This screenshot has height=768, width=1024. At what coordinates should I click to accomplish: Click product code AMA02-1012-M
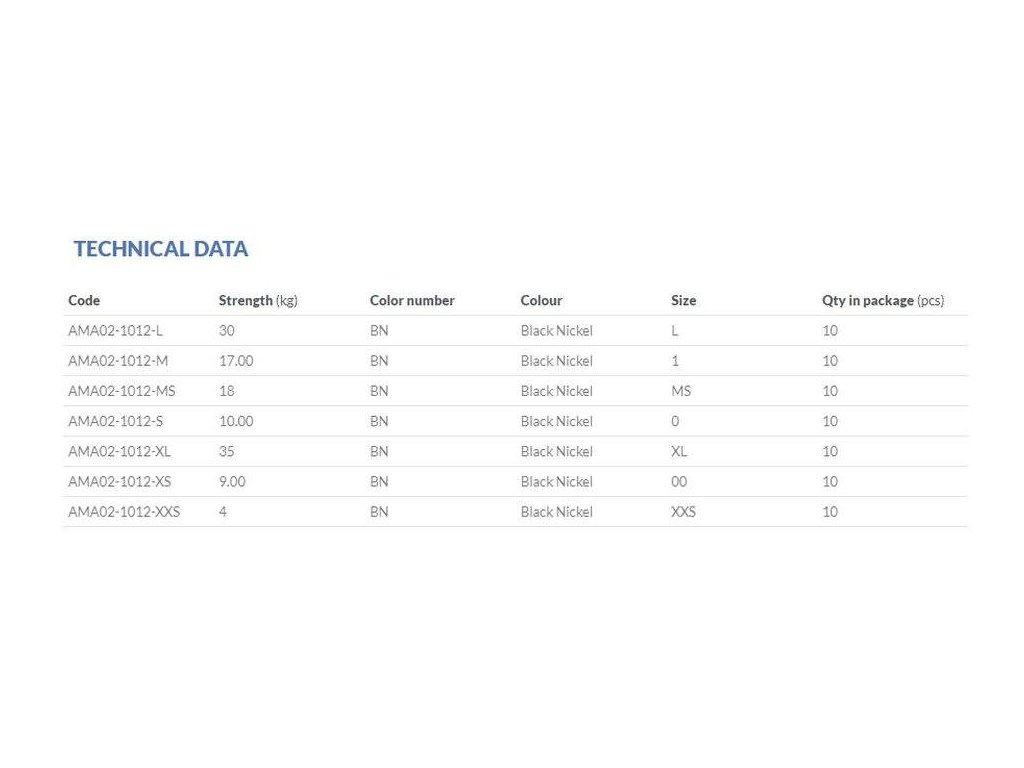(x=118, y=361)
